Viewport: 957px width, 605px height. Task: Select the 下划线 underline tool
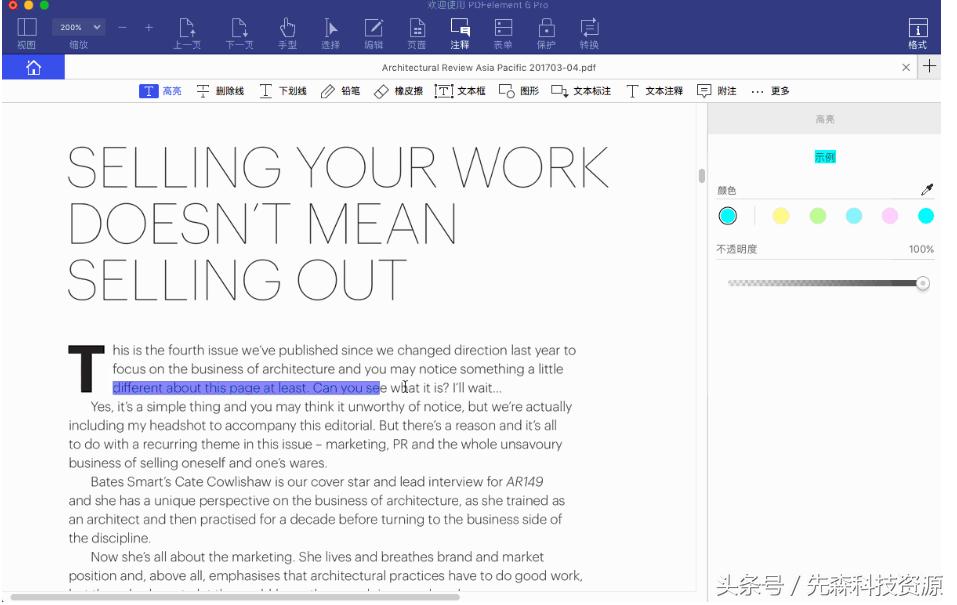point(283,91)
